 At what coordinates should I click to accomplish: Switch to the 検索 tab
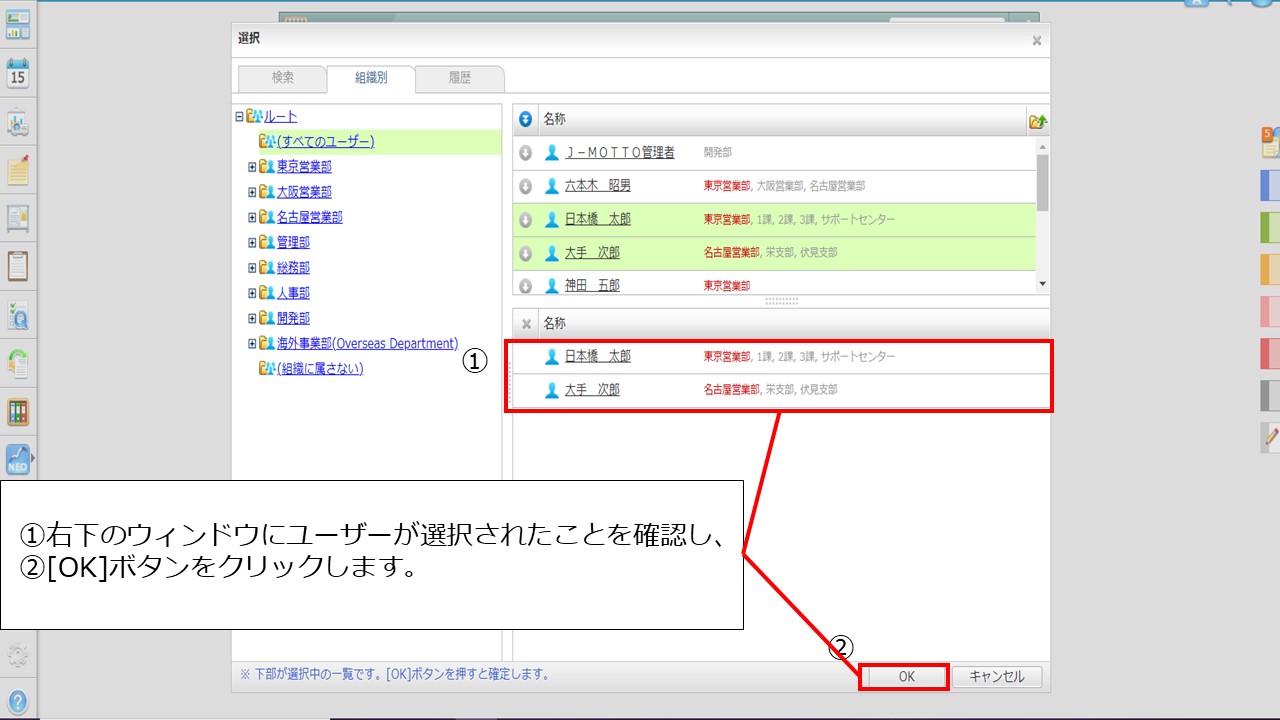283,78
